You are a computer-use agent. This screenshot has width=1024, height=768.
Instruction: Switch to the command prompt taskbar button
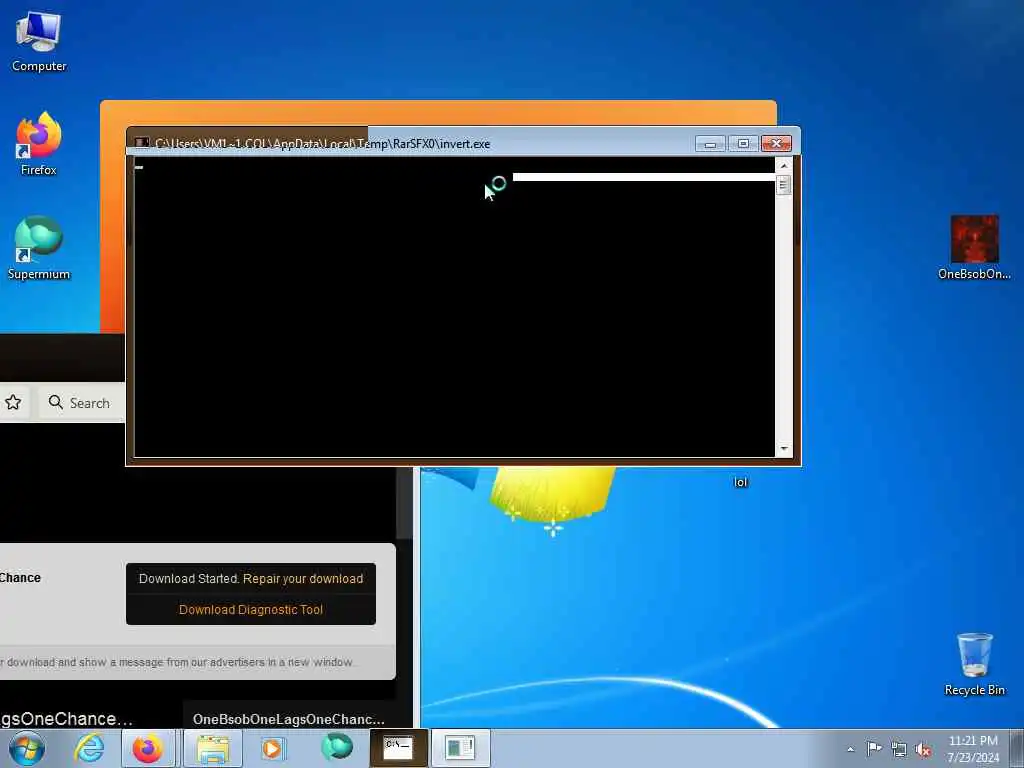pyautogui.click(x=398, y=748)
